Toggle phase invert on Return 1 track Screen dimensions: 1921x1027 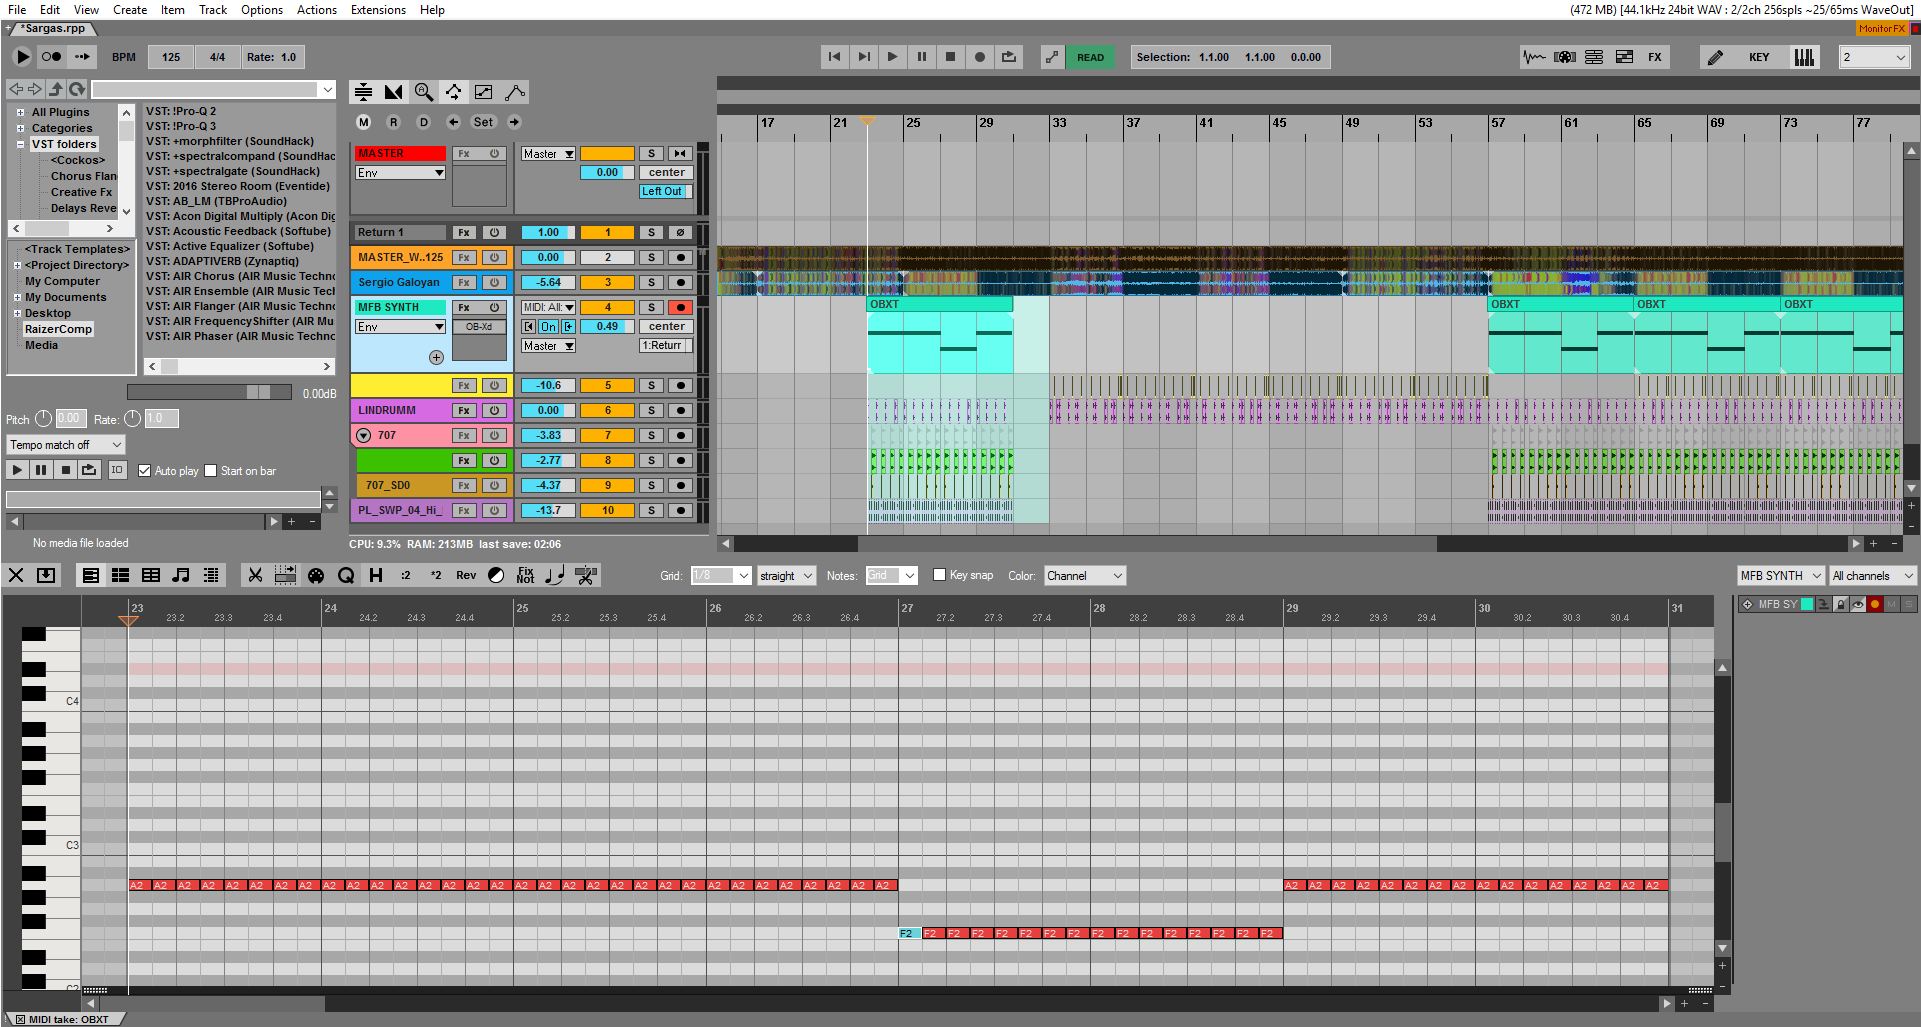pyautogui.click(x=681, y=232)
